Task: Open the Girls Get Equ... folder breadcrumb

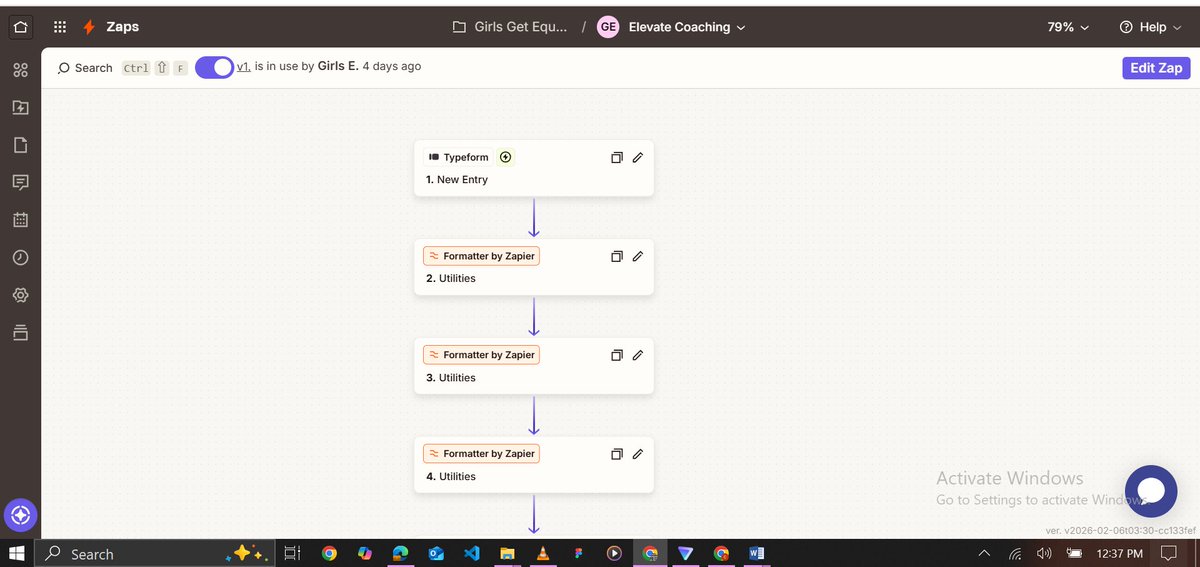Action: (x=510, y=27)
